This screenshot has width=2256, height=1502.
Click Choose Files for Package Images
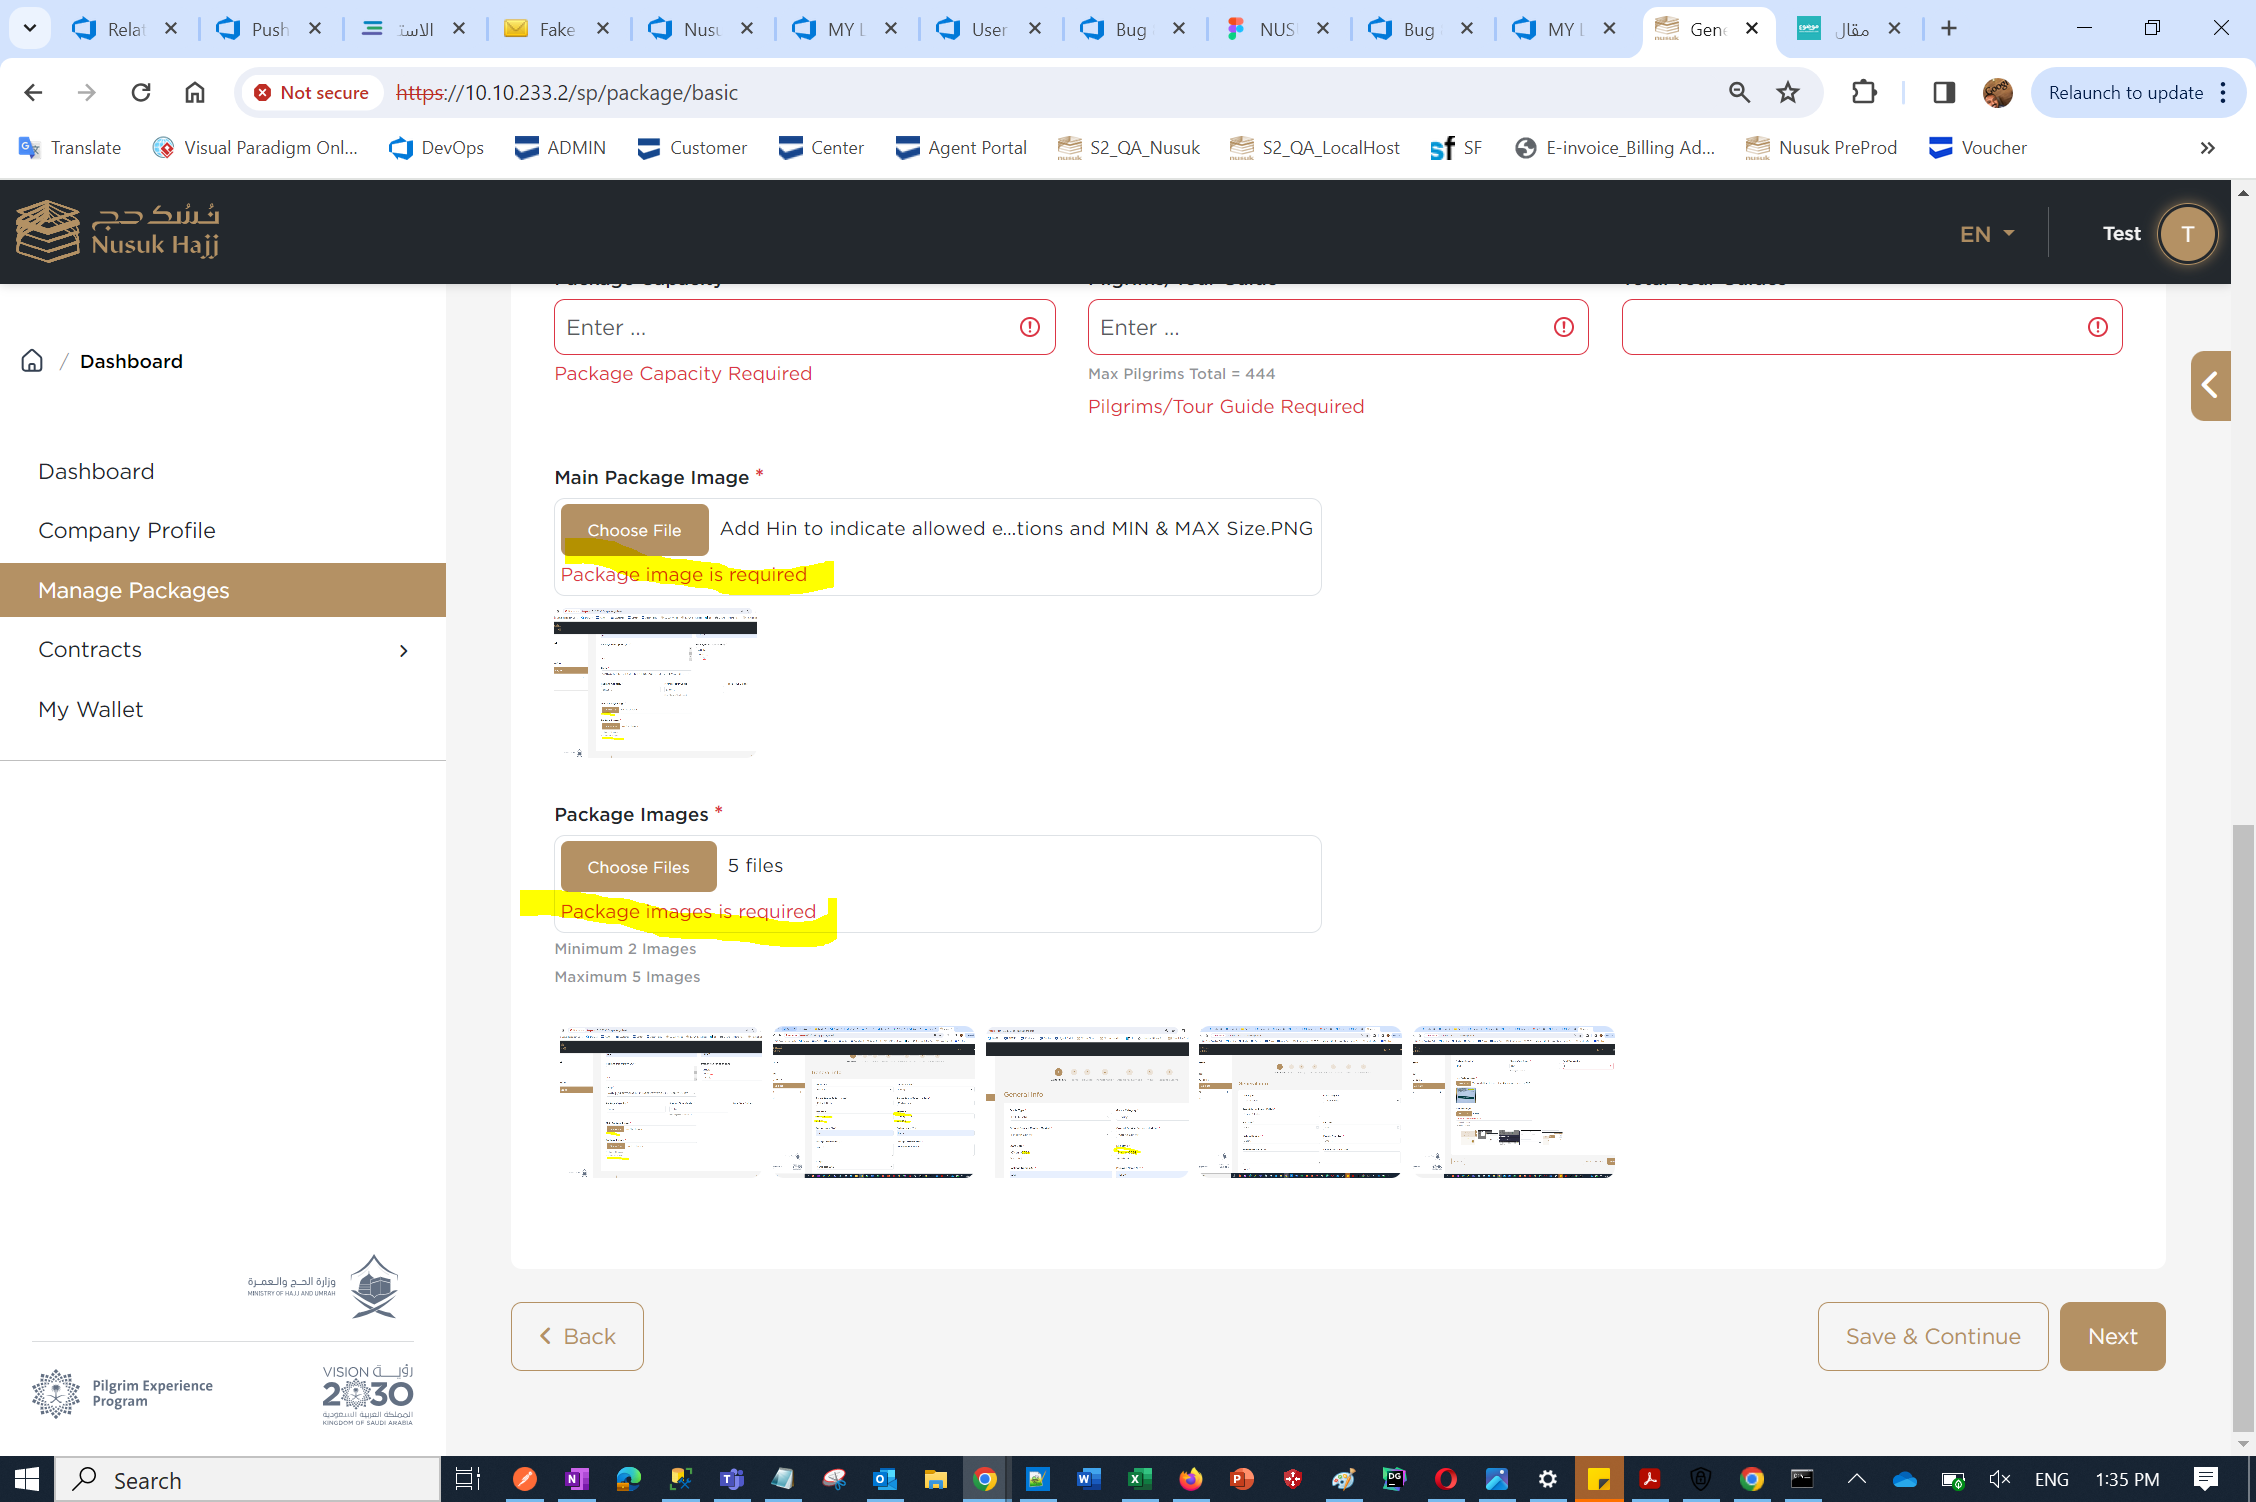tap(638, 867)
